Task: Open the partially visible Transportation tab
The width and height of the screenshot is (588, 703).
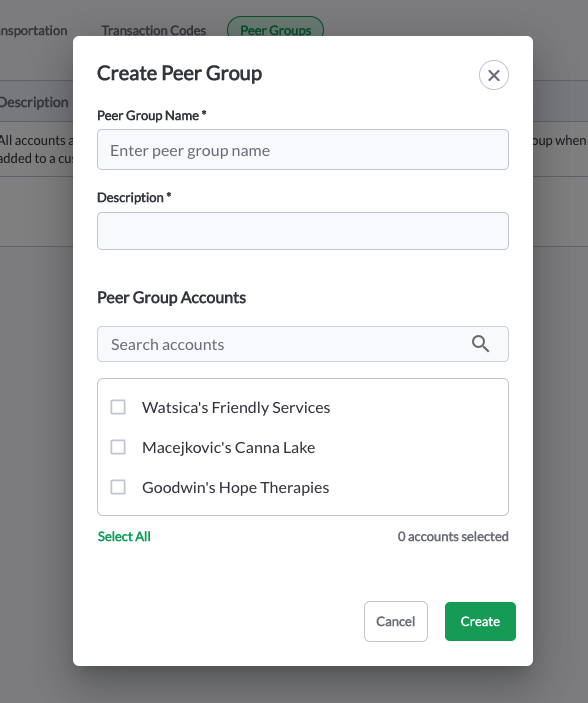Action: [x=34, y=30]
